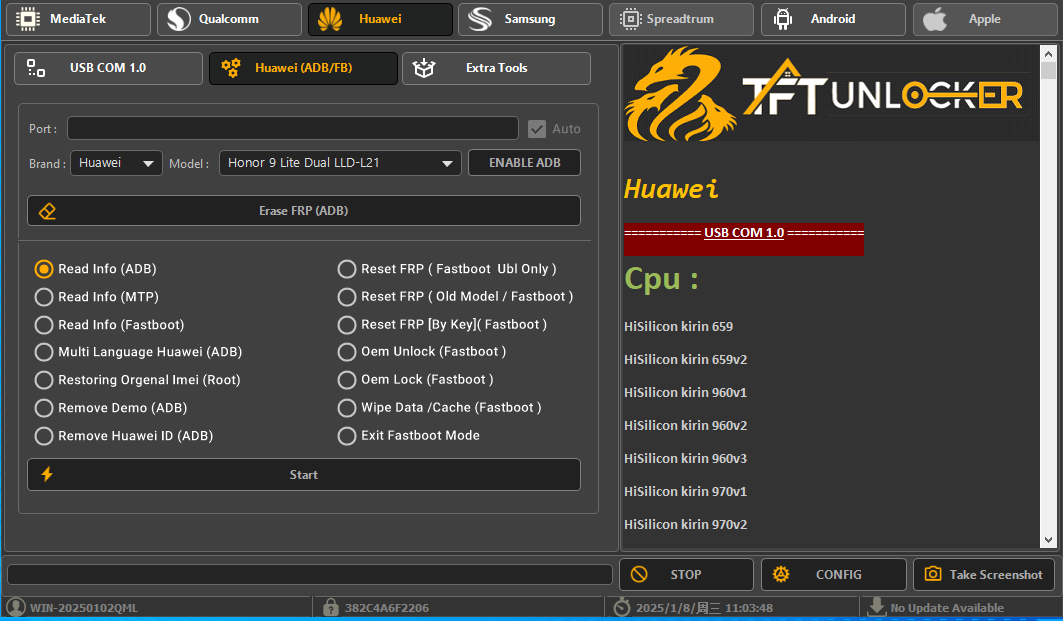1063x621 pixels.
Task: Click the Qualcomm logo icon
Action: coord(179,19)
